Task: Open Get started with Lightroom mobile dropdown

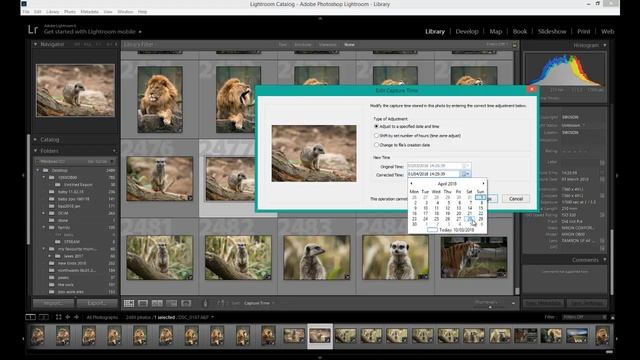Action: (140, 32)
